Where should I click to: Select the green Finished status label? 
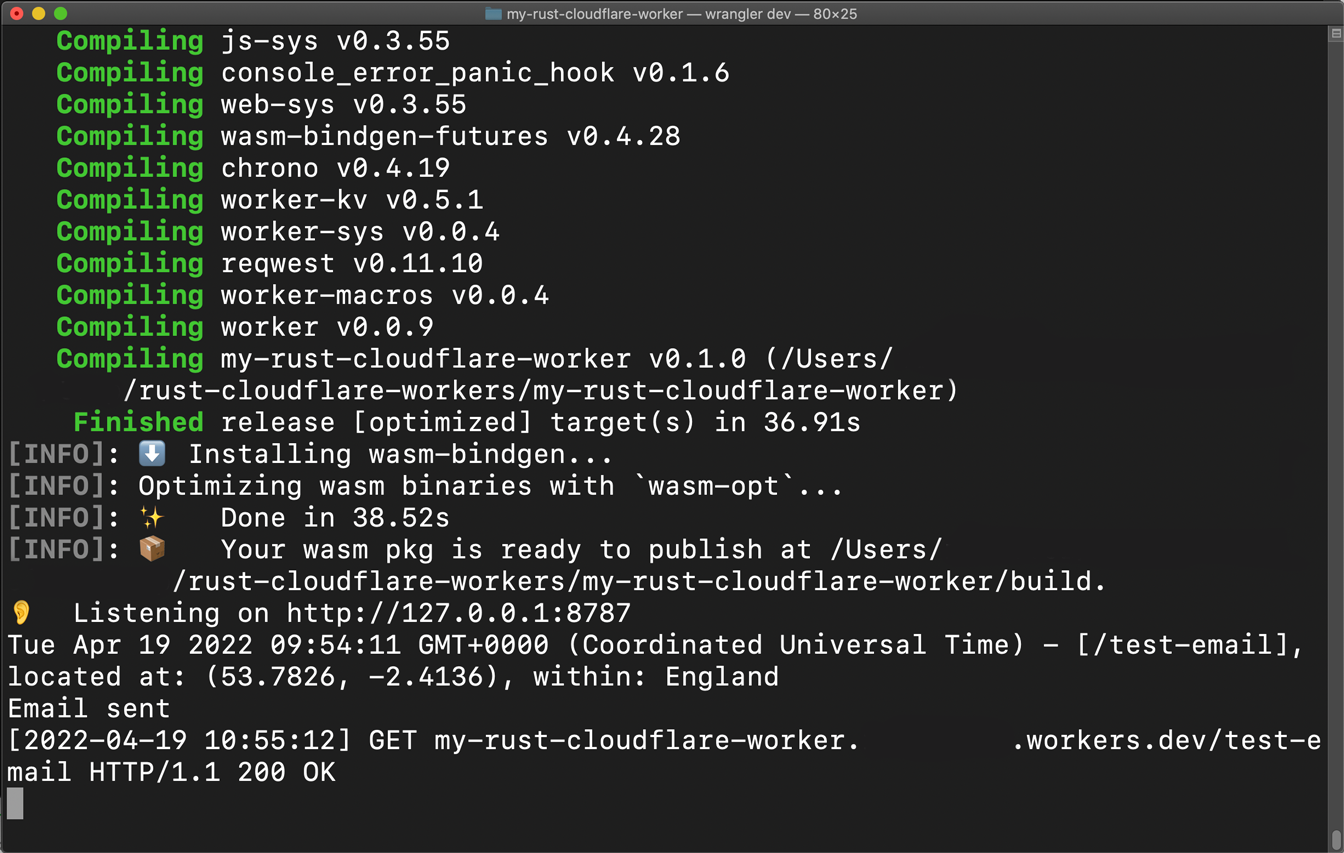pyautogui.click(x=138, y=422)
